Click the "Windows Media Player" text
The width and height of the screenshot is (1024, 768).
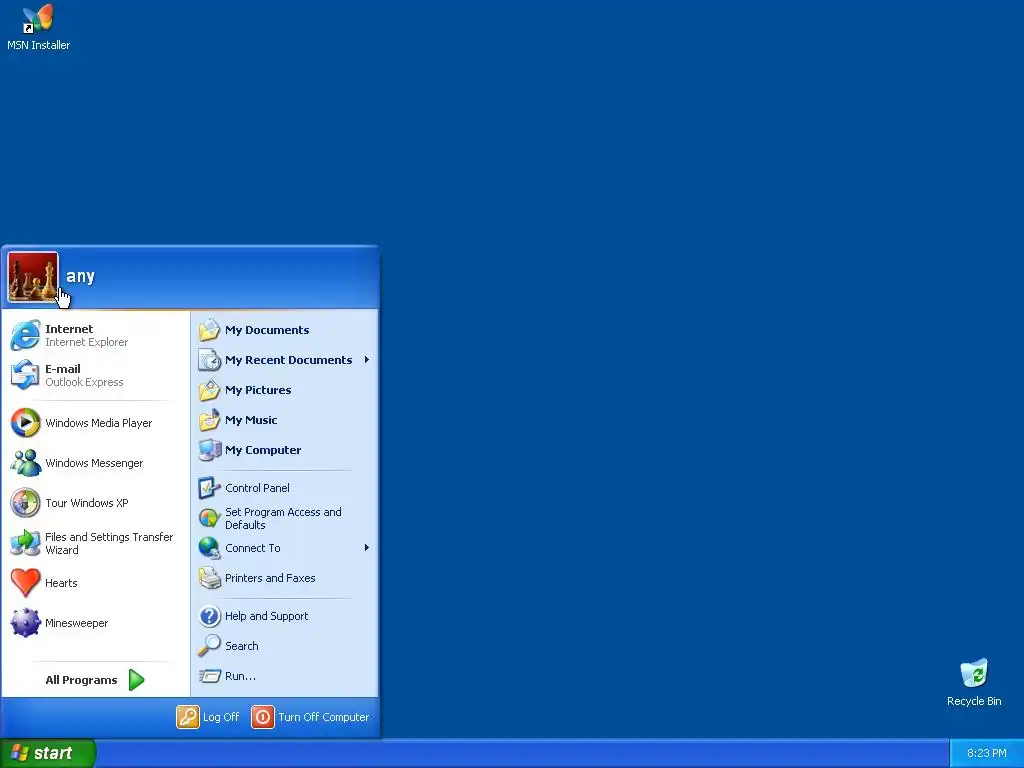point(99,423)
